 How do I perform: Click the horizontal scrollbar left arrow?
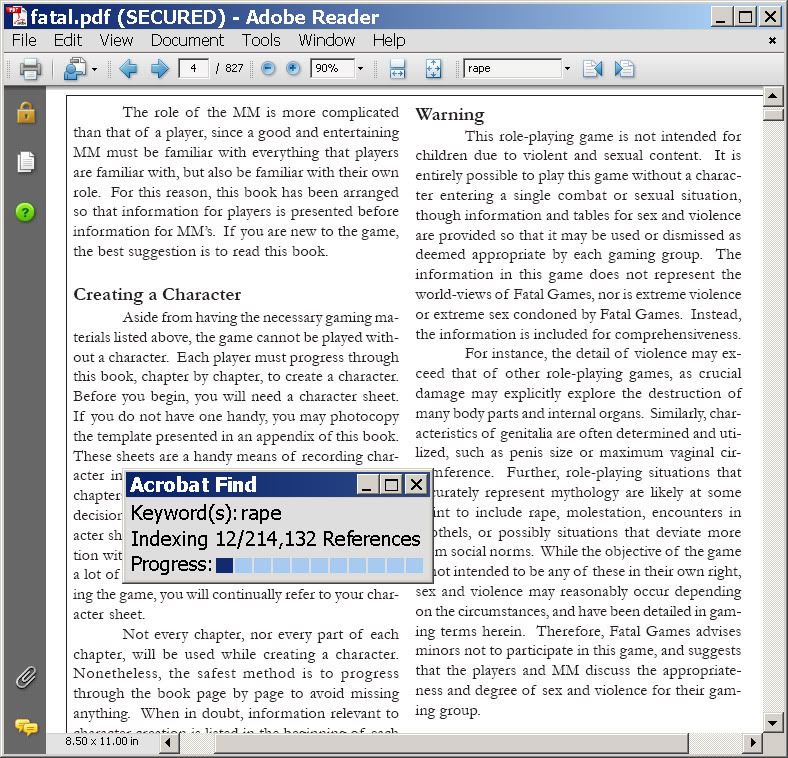168,742
